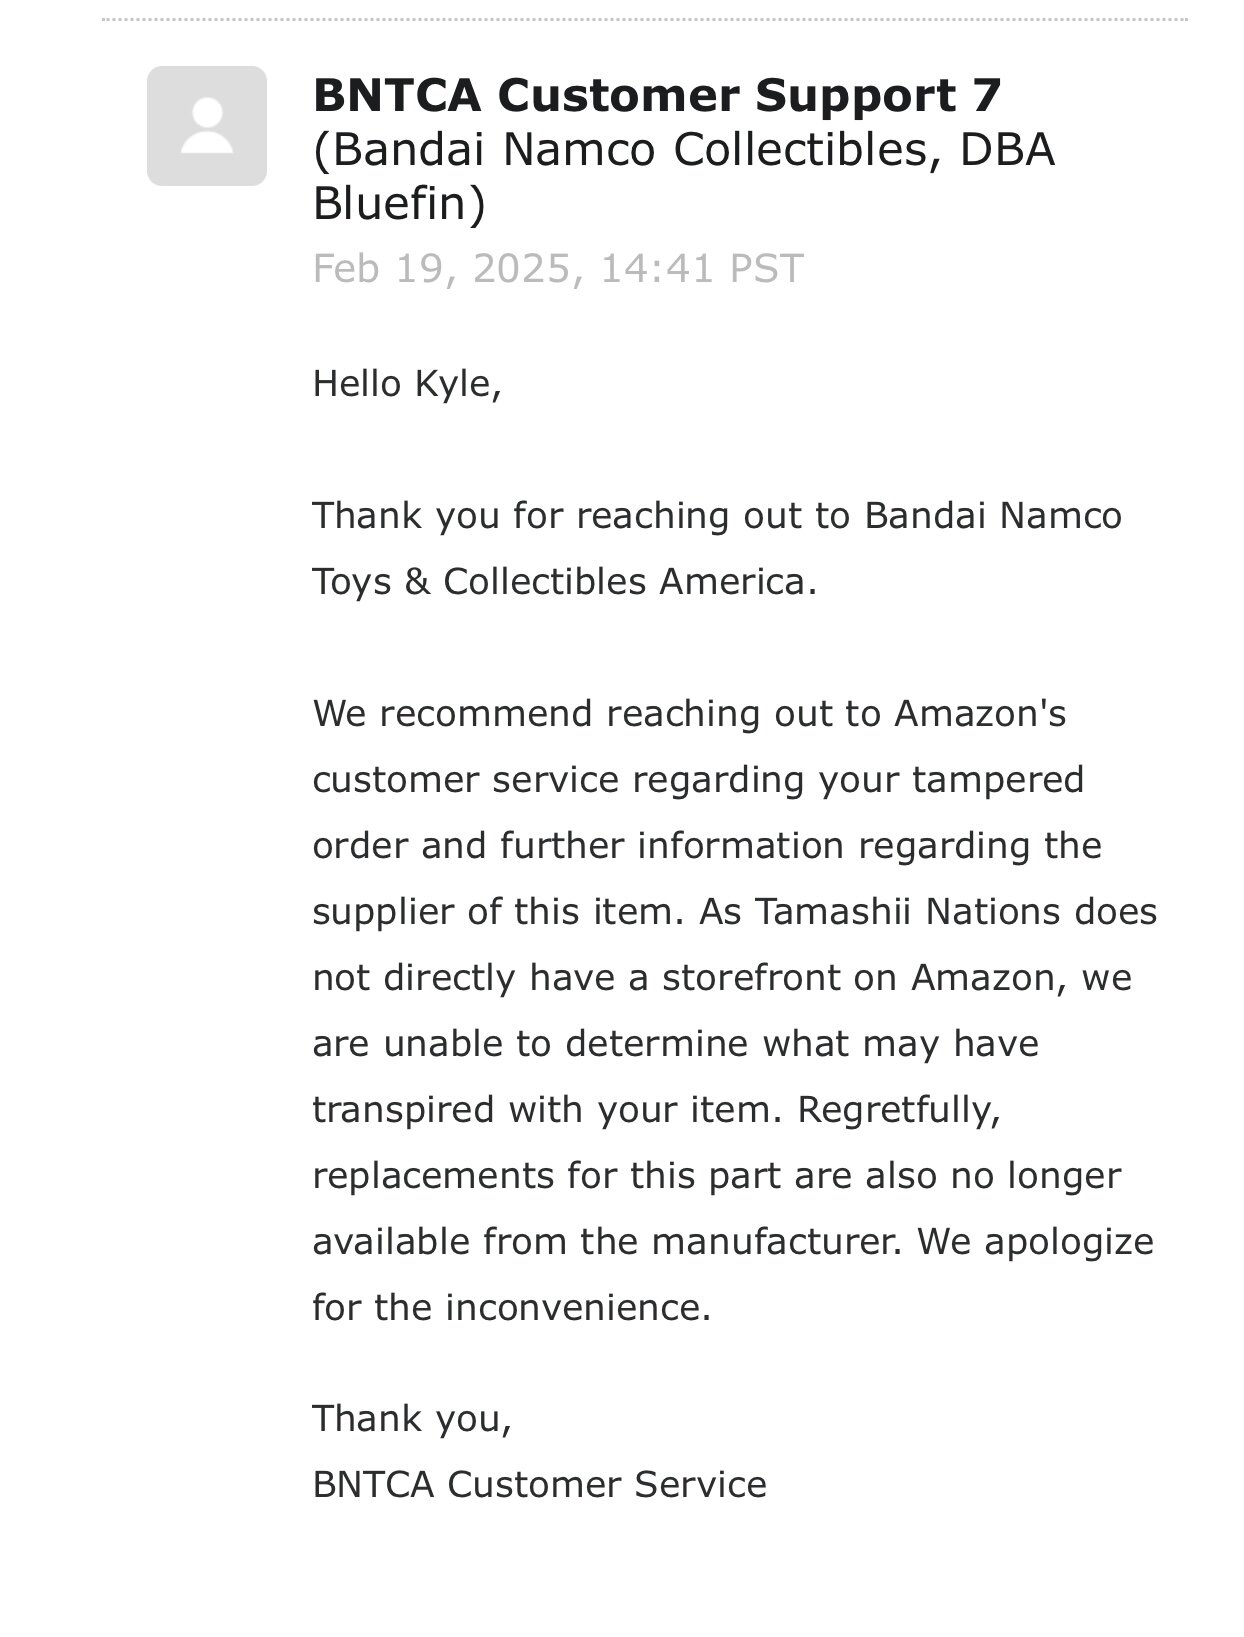Click the Toys & Collectibles America text
Viewport: 1244px width, 1637px height.
point(565,581)
